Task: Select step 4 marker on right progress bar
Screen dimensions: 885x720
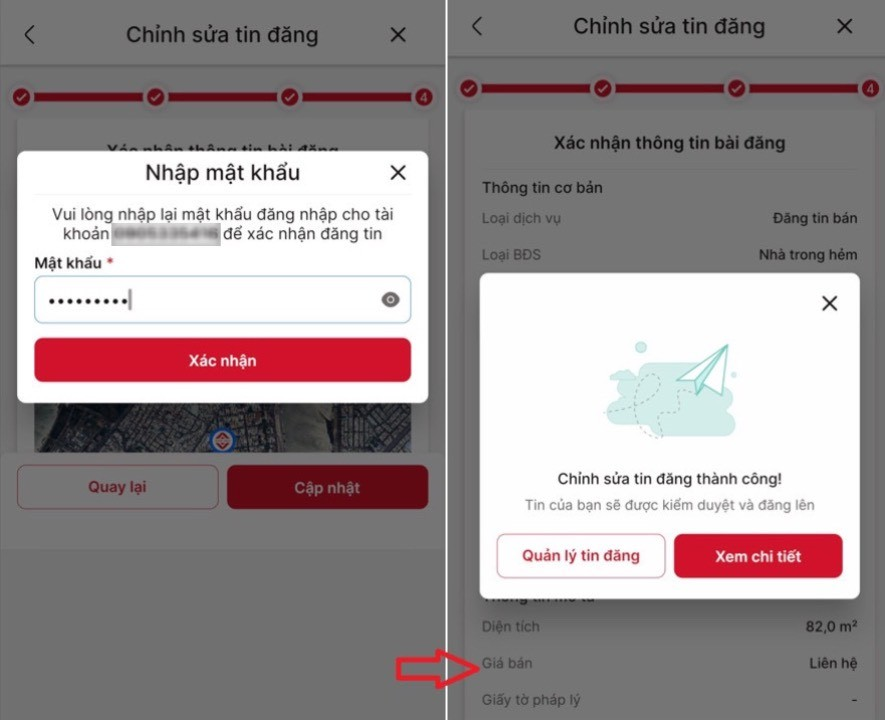Action: (870, 89)
